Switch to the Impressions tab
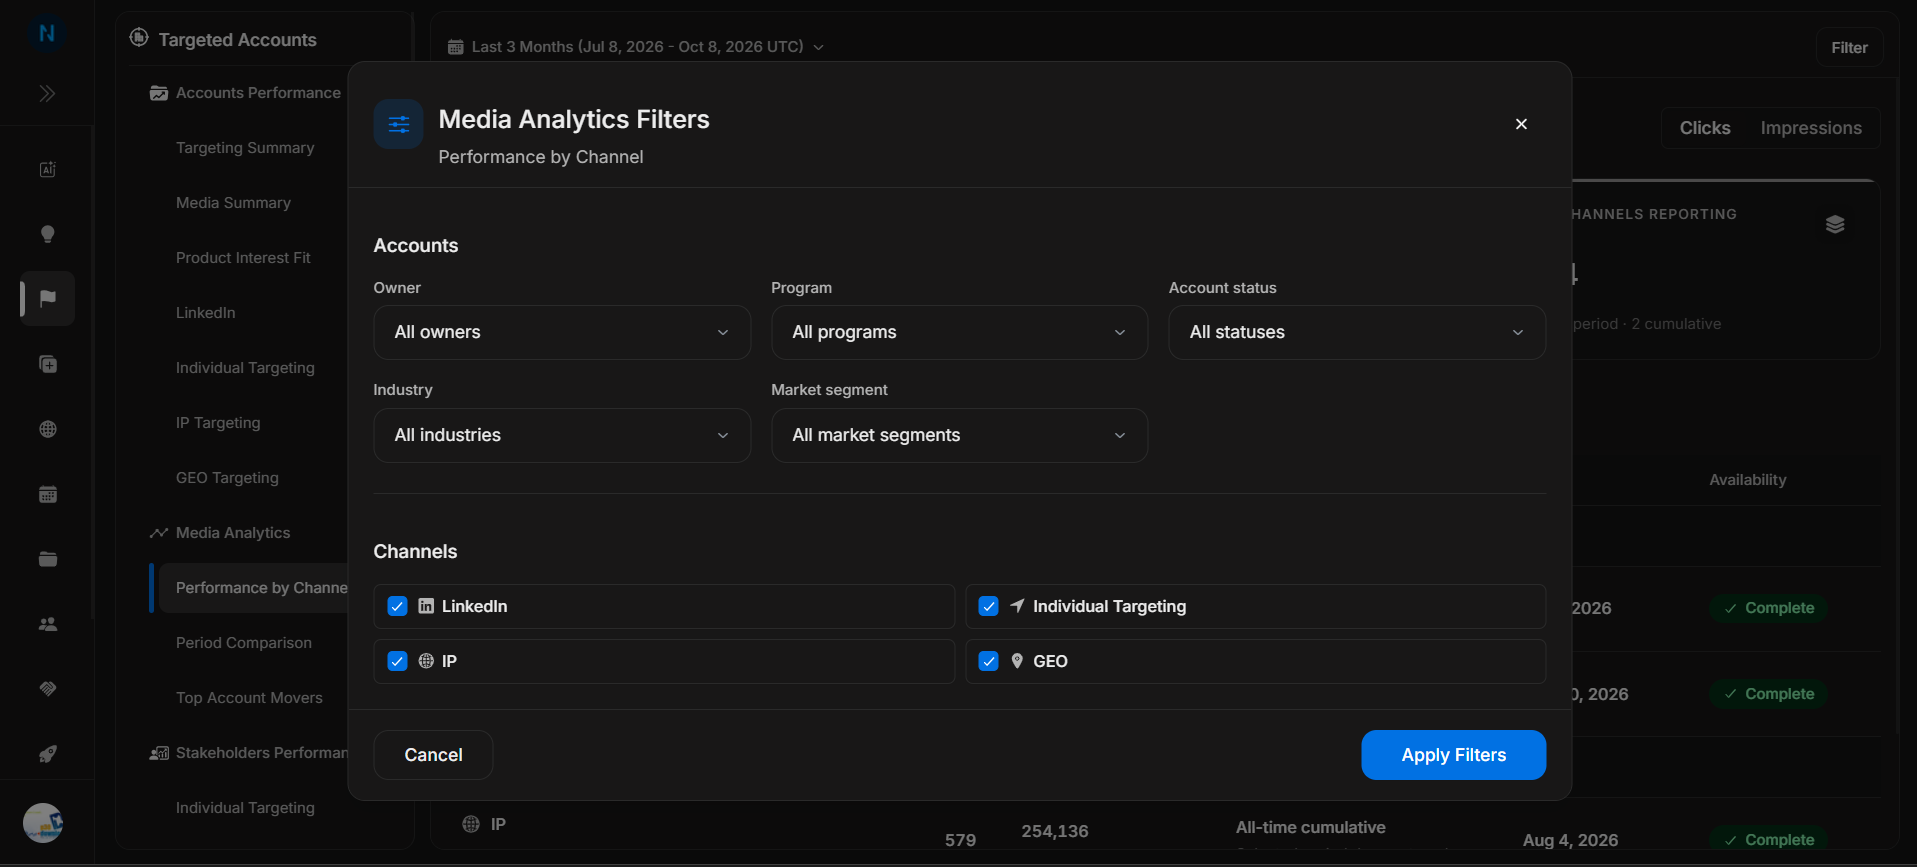The image size is (1917, 867). point(1811,128)
